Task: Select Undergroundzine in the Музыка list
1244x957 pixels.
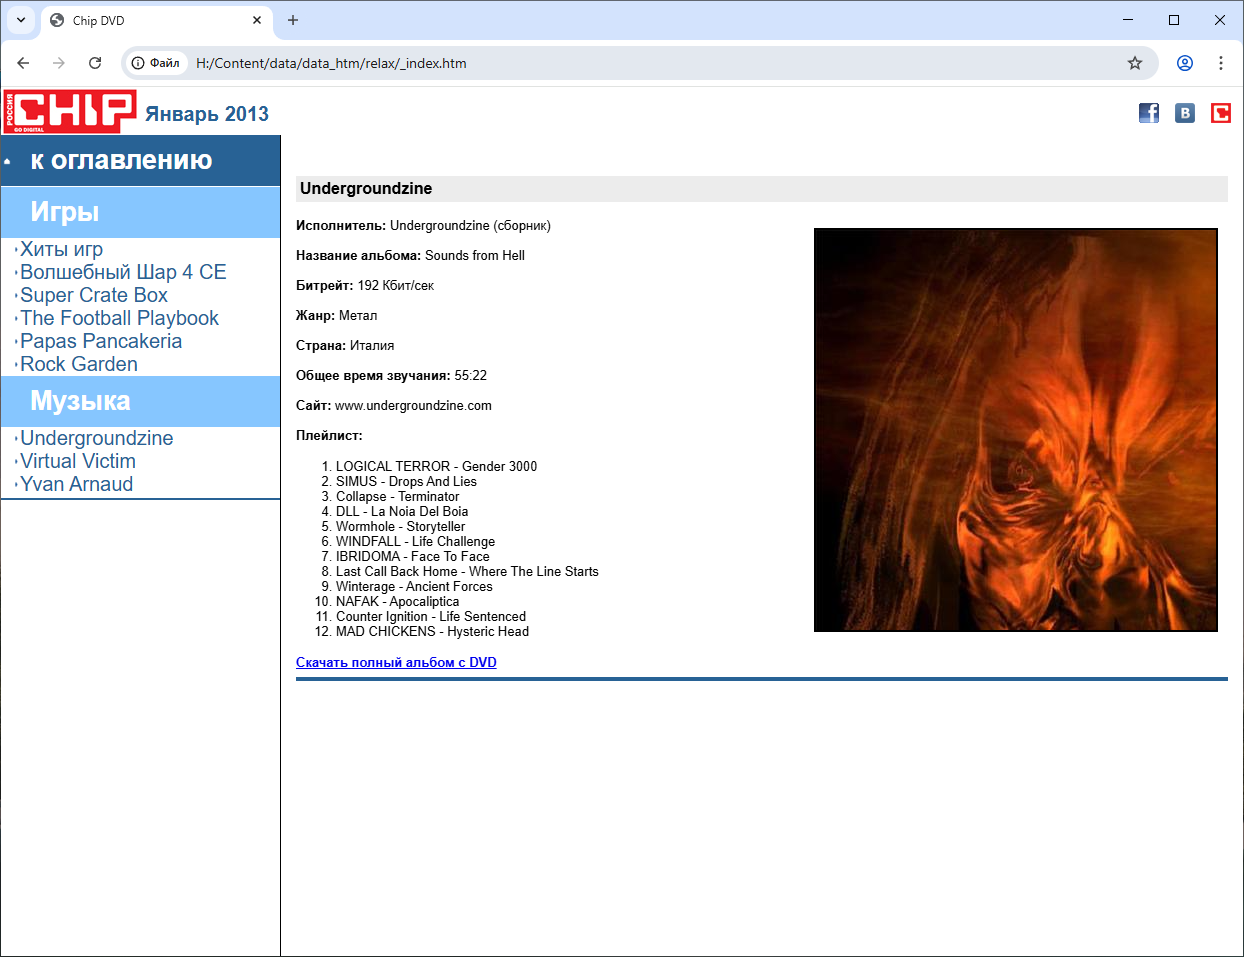Action: pyautogui.click(x=97, y=438)
